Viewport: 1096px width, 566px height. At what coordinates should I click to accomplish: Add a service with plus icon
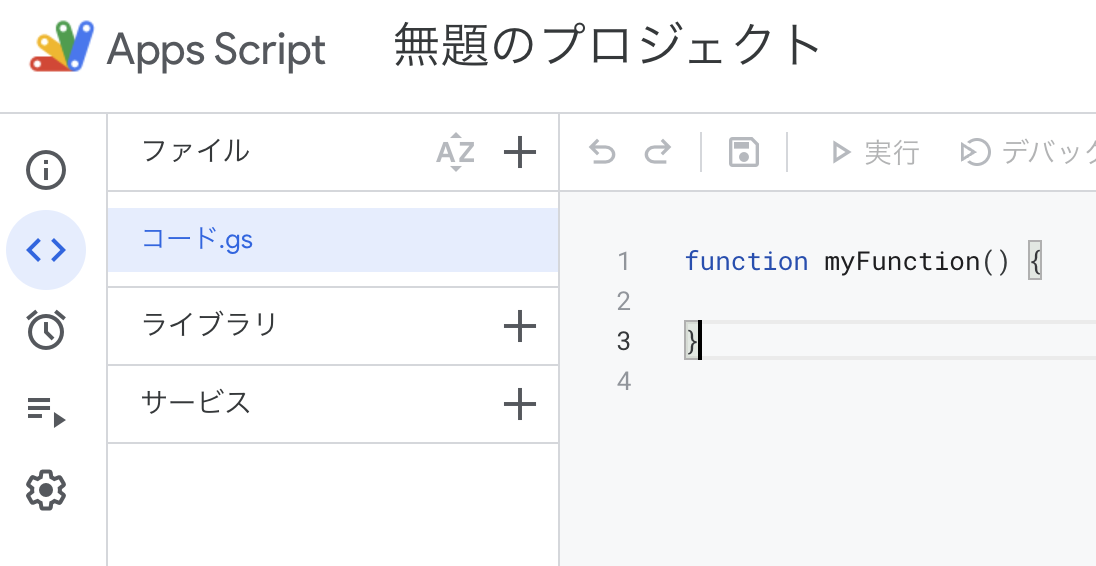519,404
